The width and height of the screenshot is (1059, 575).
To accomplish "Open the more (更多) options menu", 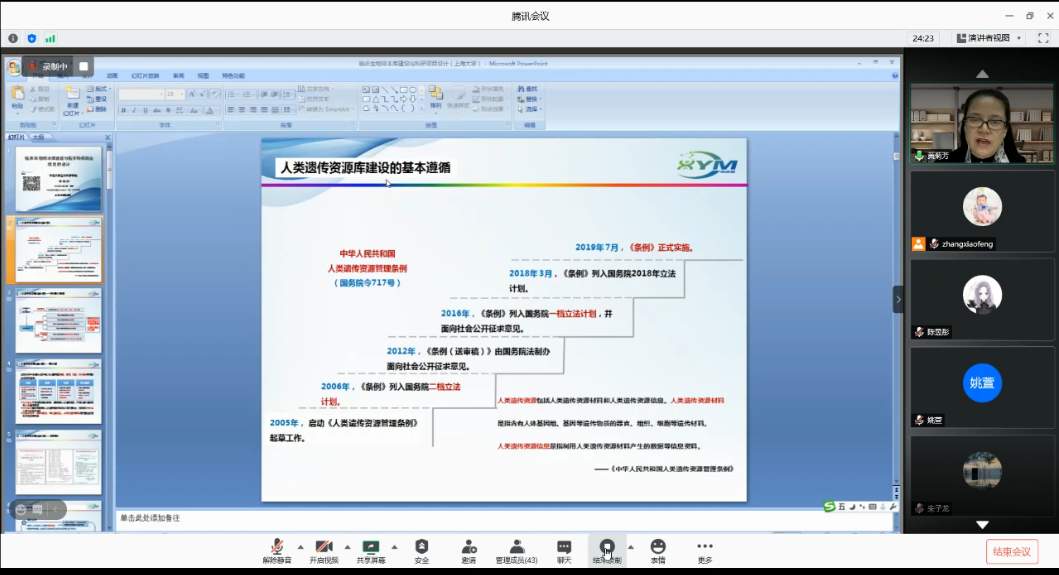I will pyautogui.click(x=705, y=550).
